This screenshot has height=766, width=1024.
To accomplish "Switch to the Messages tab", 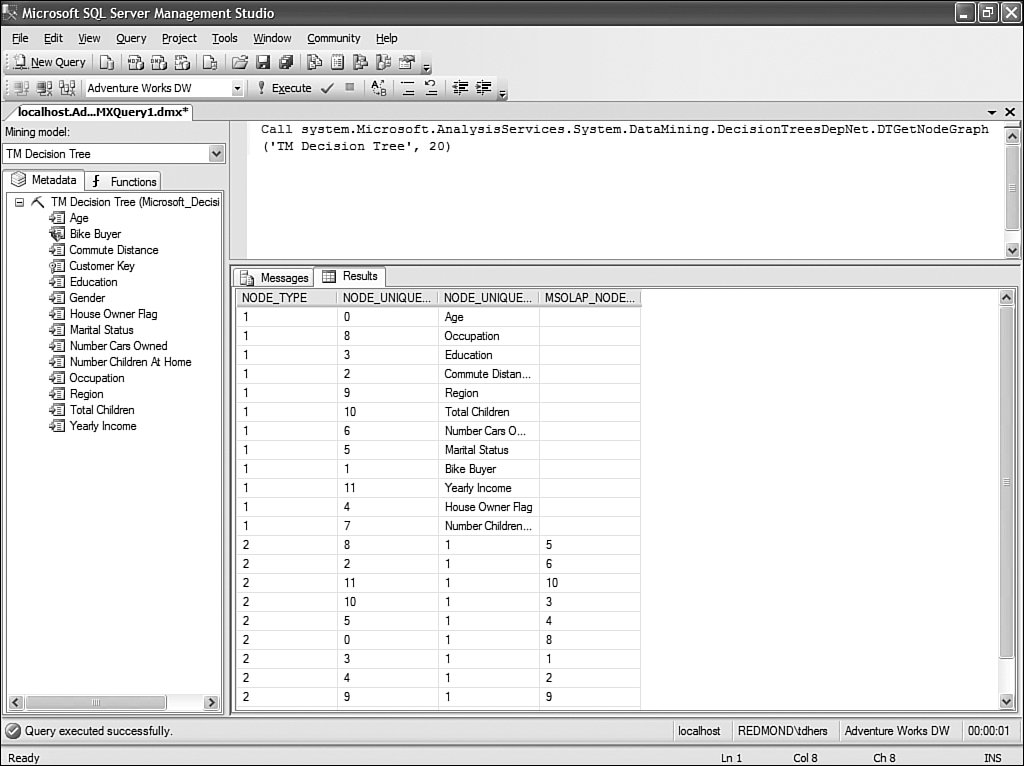I will click(274, 277).
